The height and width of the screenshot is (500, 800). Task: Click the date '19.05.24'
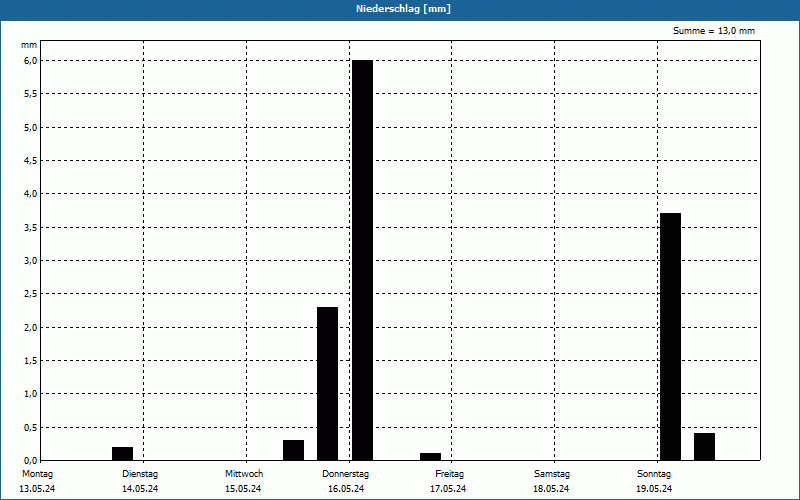tap(654, 489)
